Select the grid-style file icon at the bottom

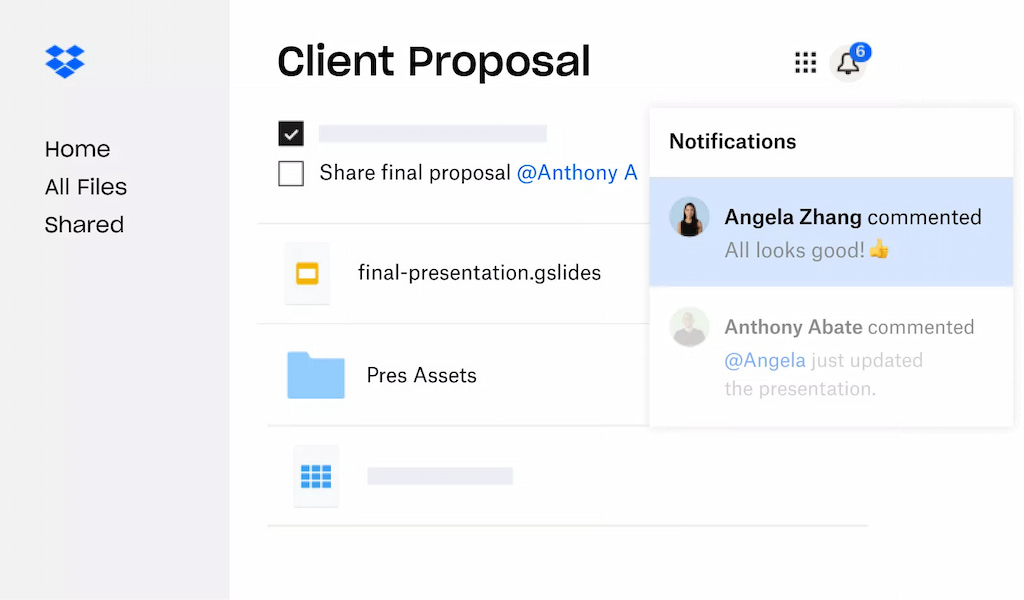point(315,477)
